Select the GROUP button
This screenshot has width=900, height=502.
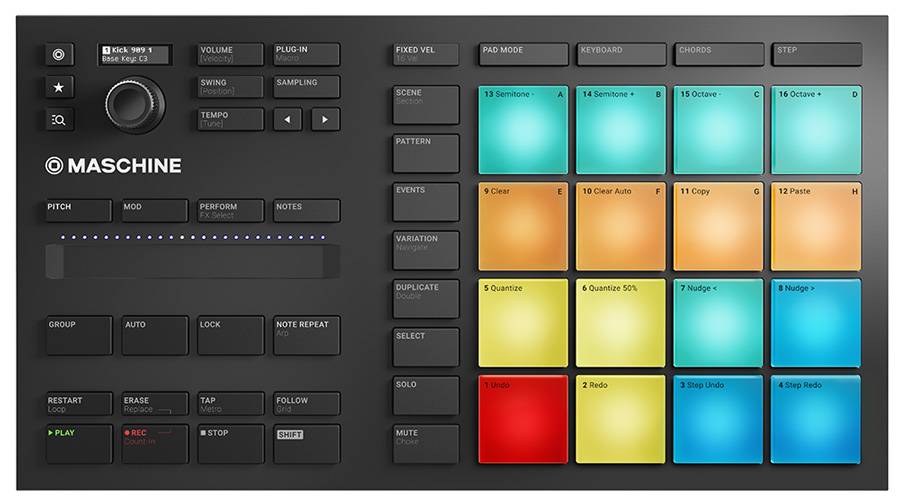79,336
